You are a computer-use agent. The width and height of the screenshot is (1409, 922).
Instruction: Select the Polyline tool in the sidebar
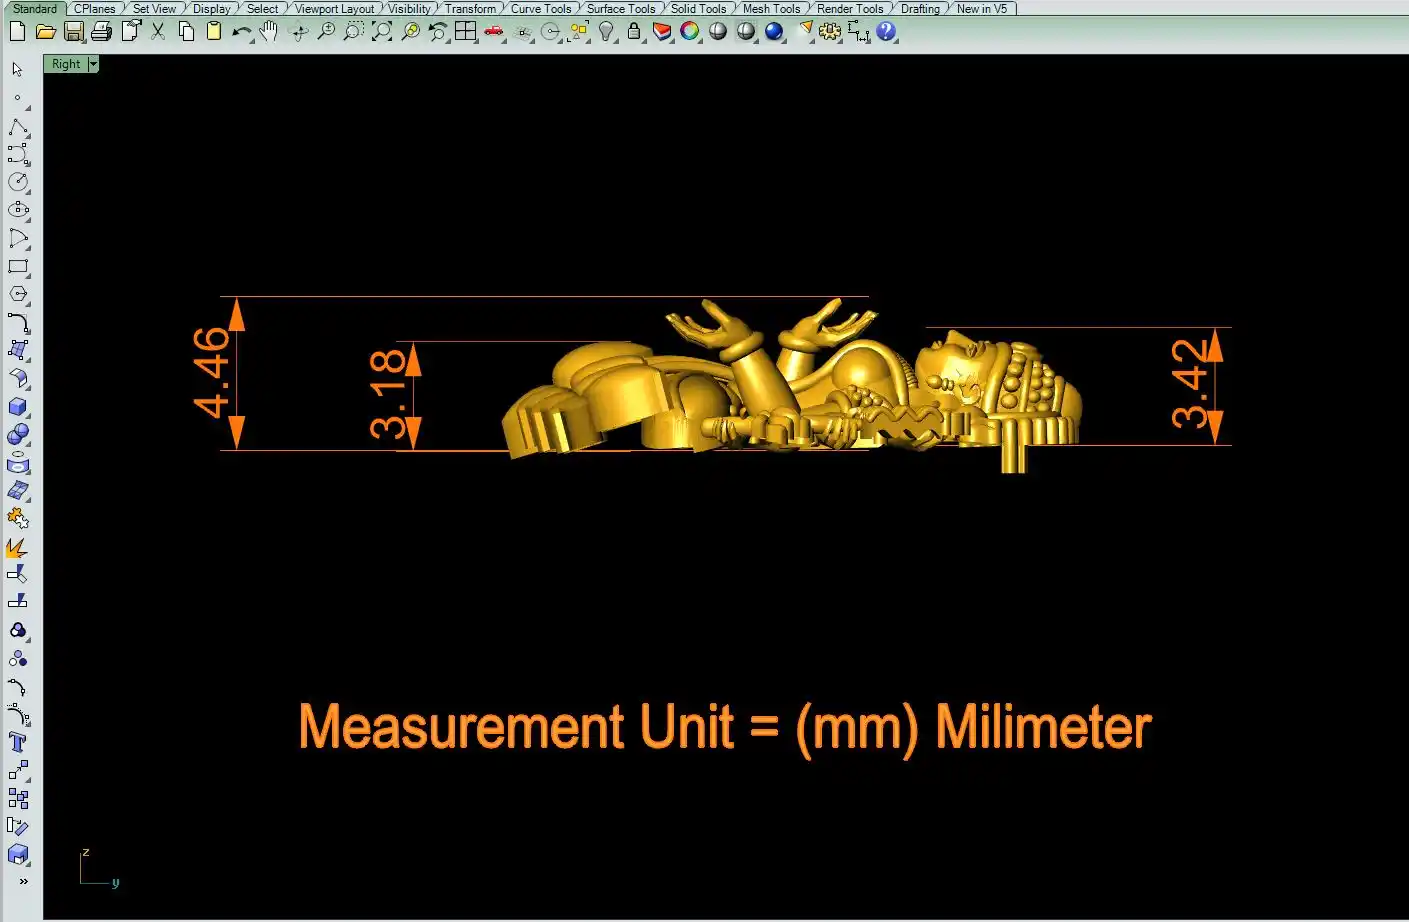18,127
